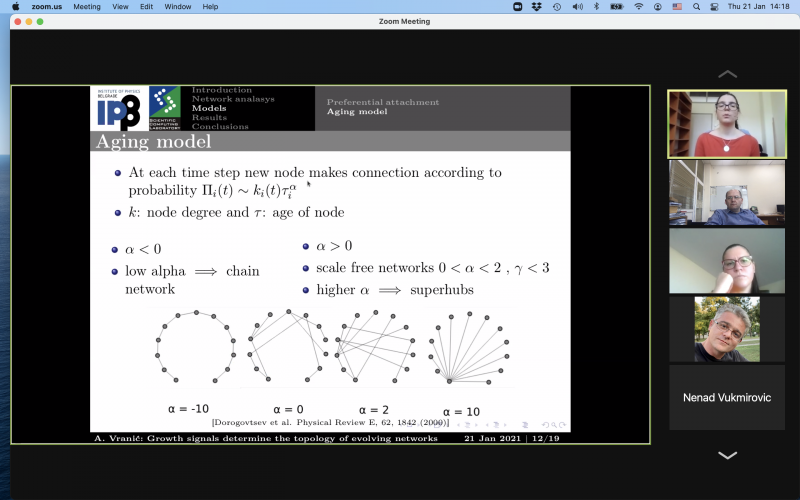Click the yellow minimize window button
Image resolution: width=800 pixels, height=500 pixels.
pos(29,21)
